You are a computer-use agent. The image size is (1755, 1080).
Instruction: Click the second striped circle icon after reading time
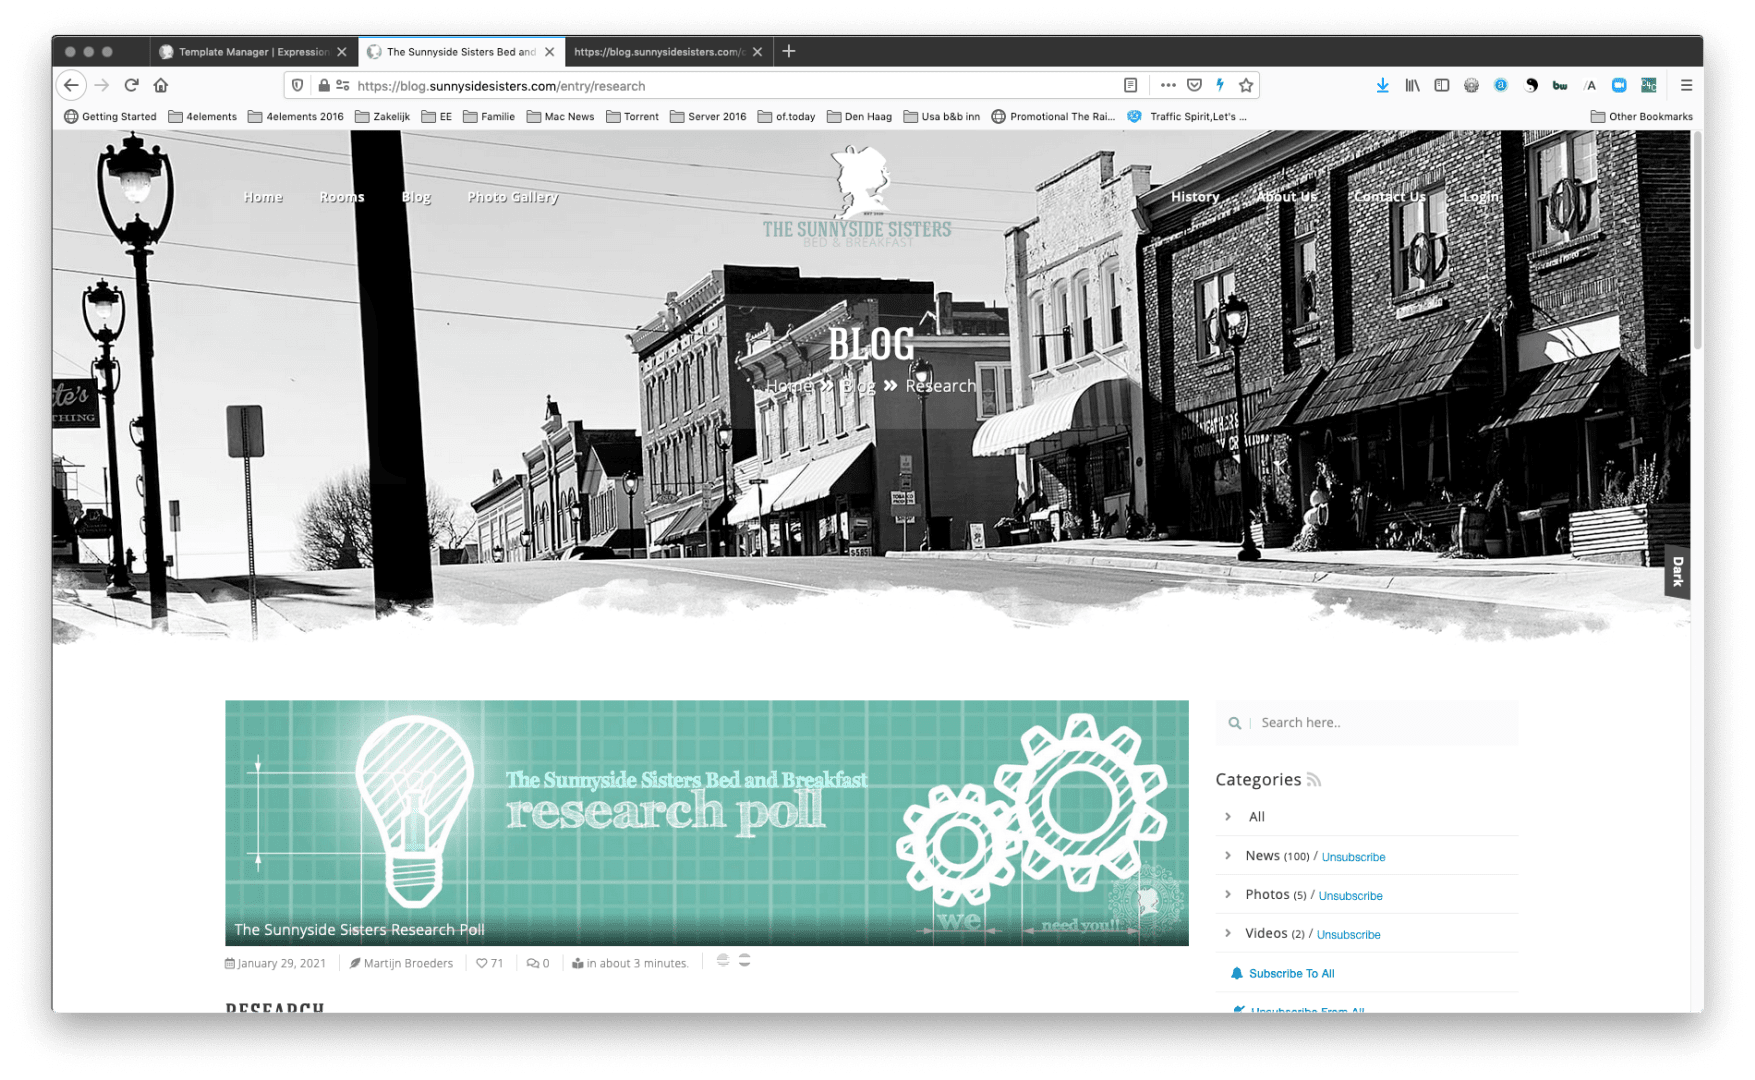[x=744, y=960]
